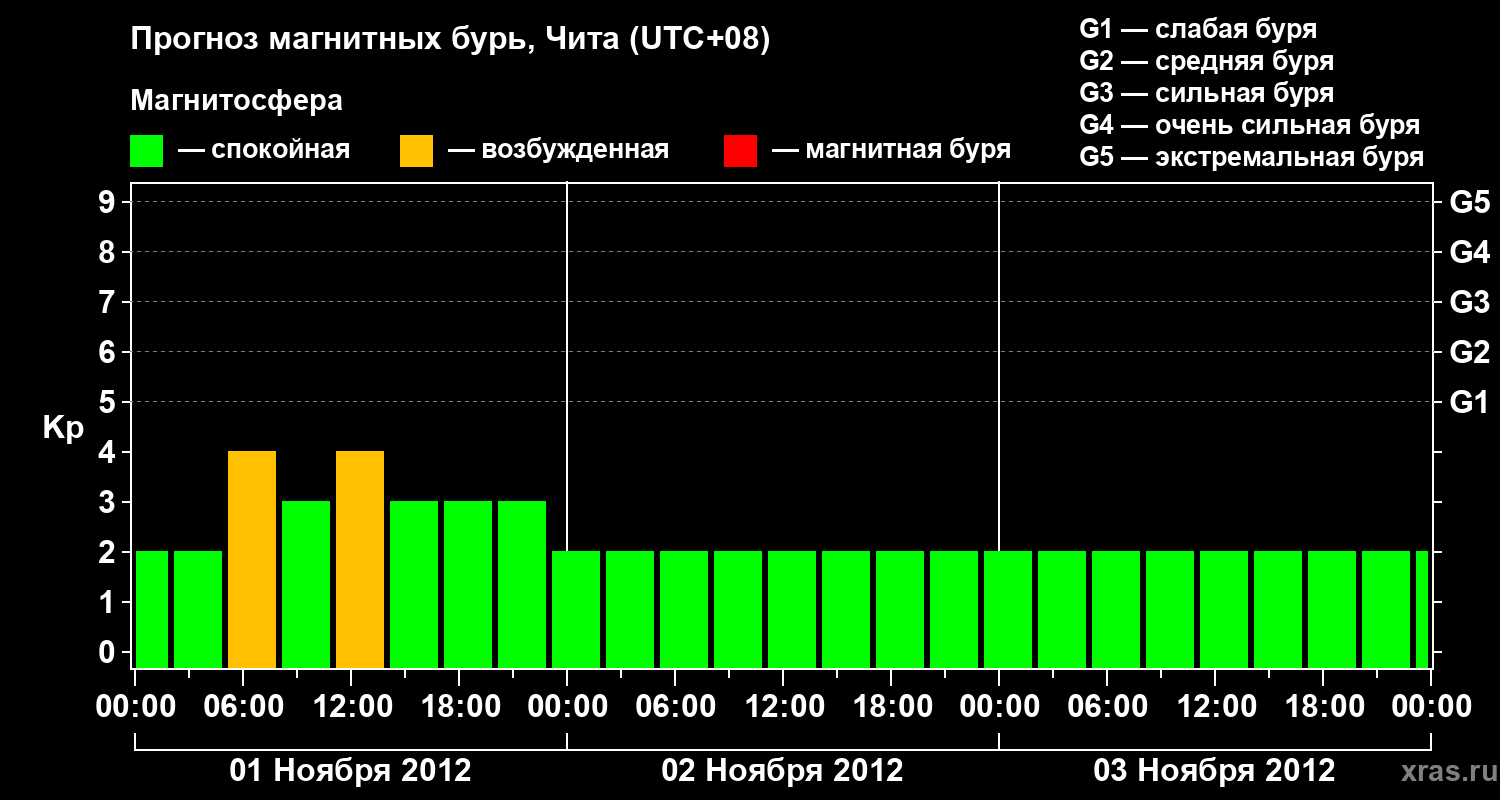The width and height of the screenshot is (1500, 800).
Task: Click the orange 'возбужденная' legend swatch
Action: (417, 151)
